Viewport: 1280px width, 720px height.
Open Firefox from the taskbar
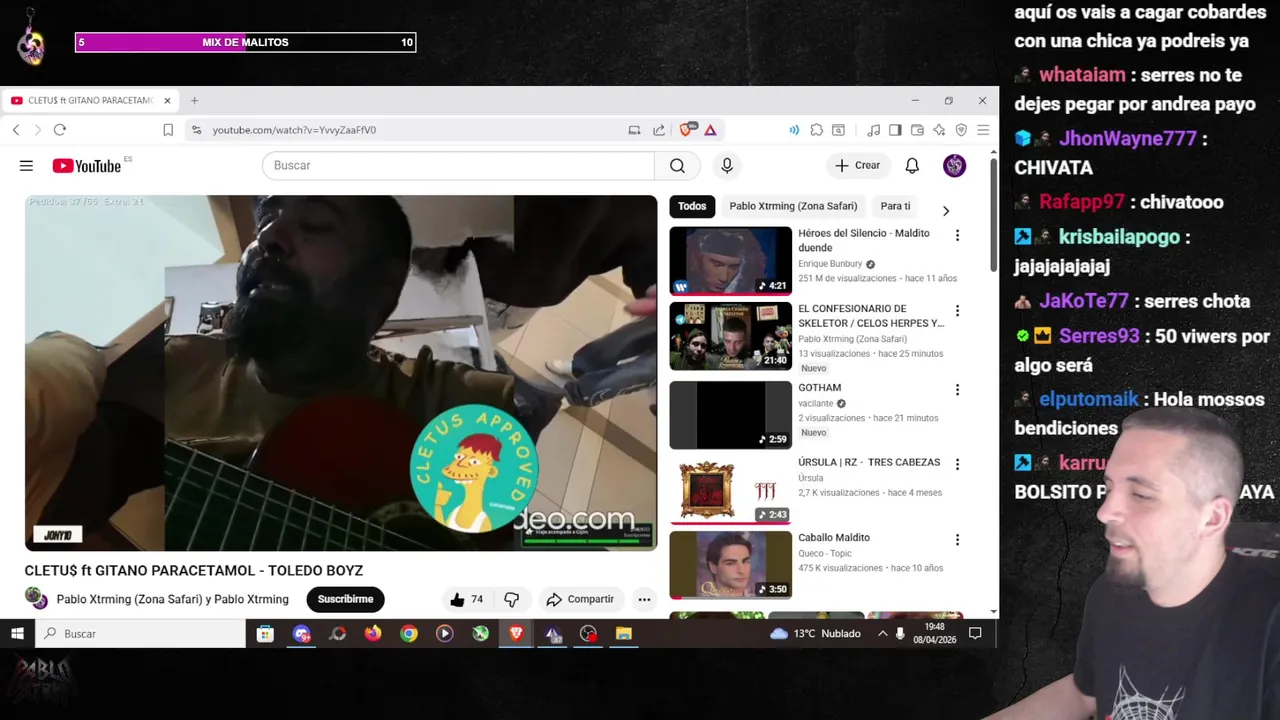(x=373, y=634)
